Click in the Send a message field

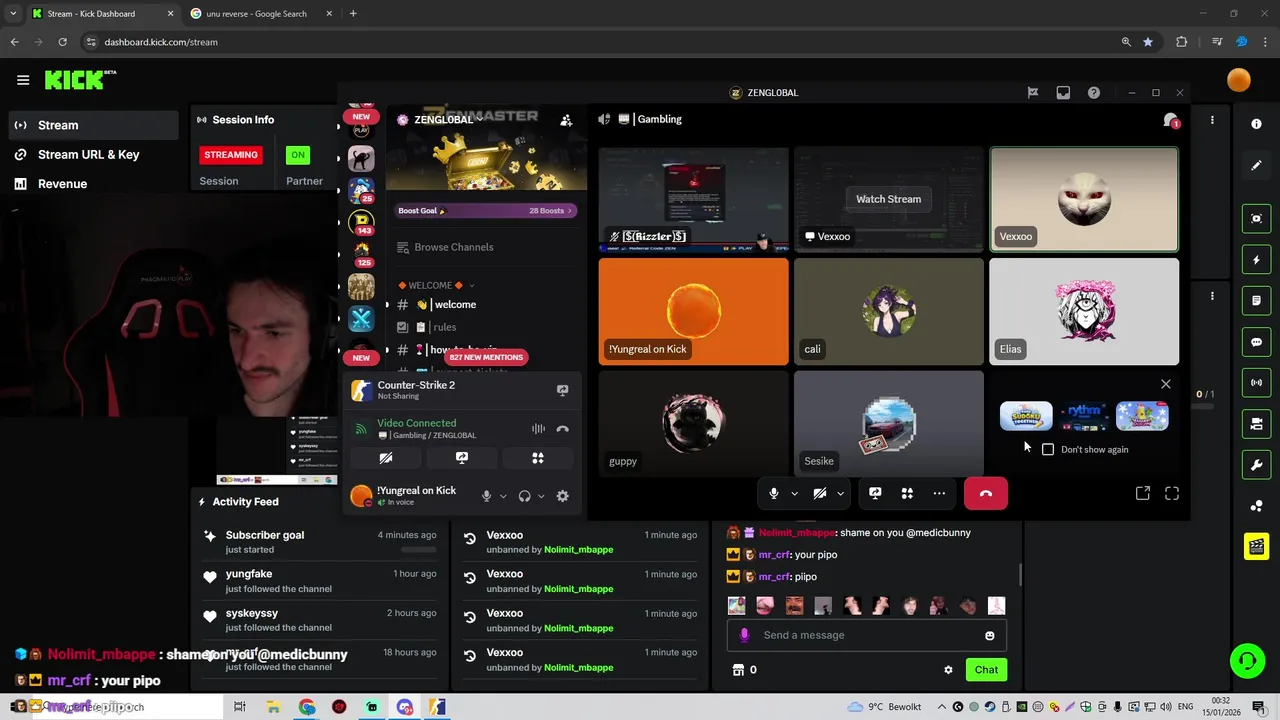point(866,635)
